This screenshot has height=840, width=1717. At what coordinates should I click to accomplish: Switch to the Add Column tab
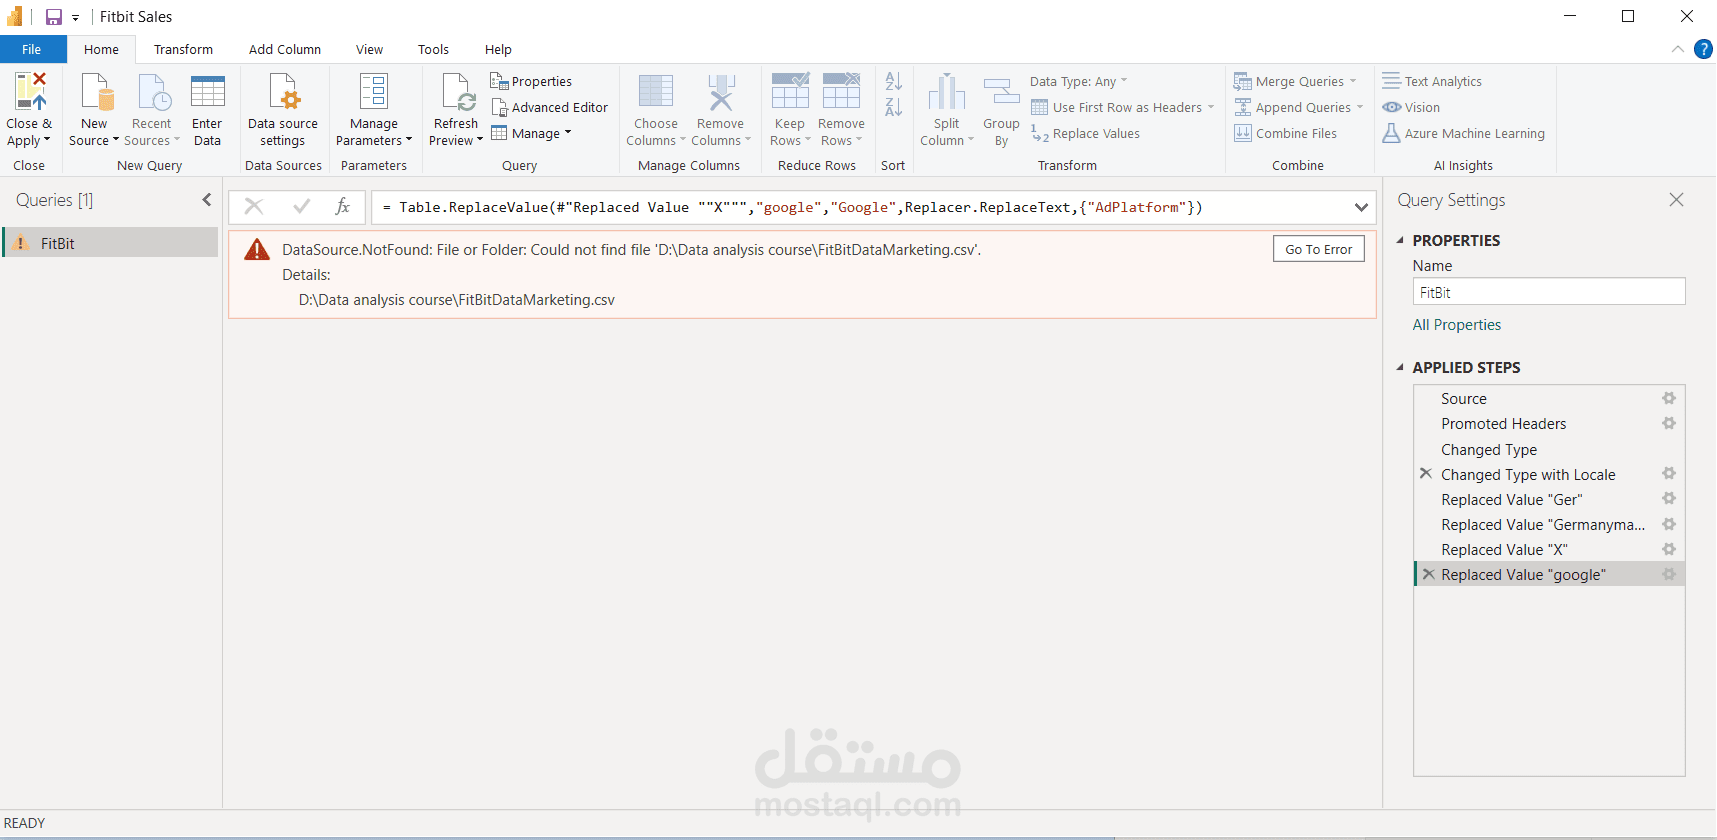[x=285, y=49]
